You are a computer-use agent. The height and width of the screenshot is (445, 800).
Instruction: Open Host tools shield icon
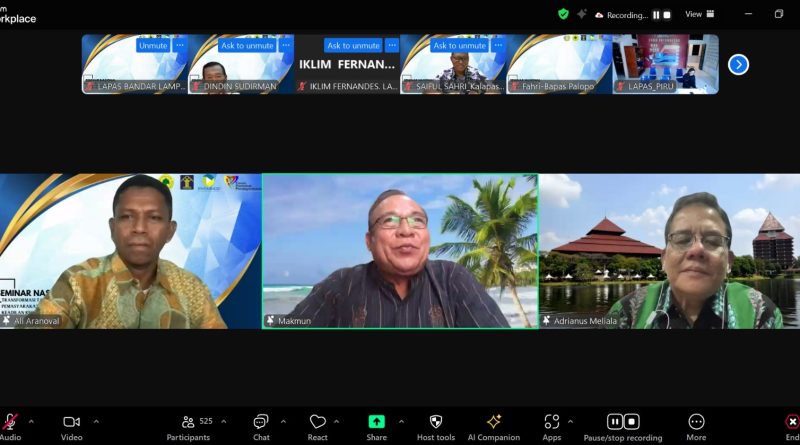click(436, 422)
